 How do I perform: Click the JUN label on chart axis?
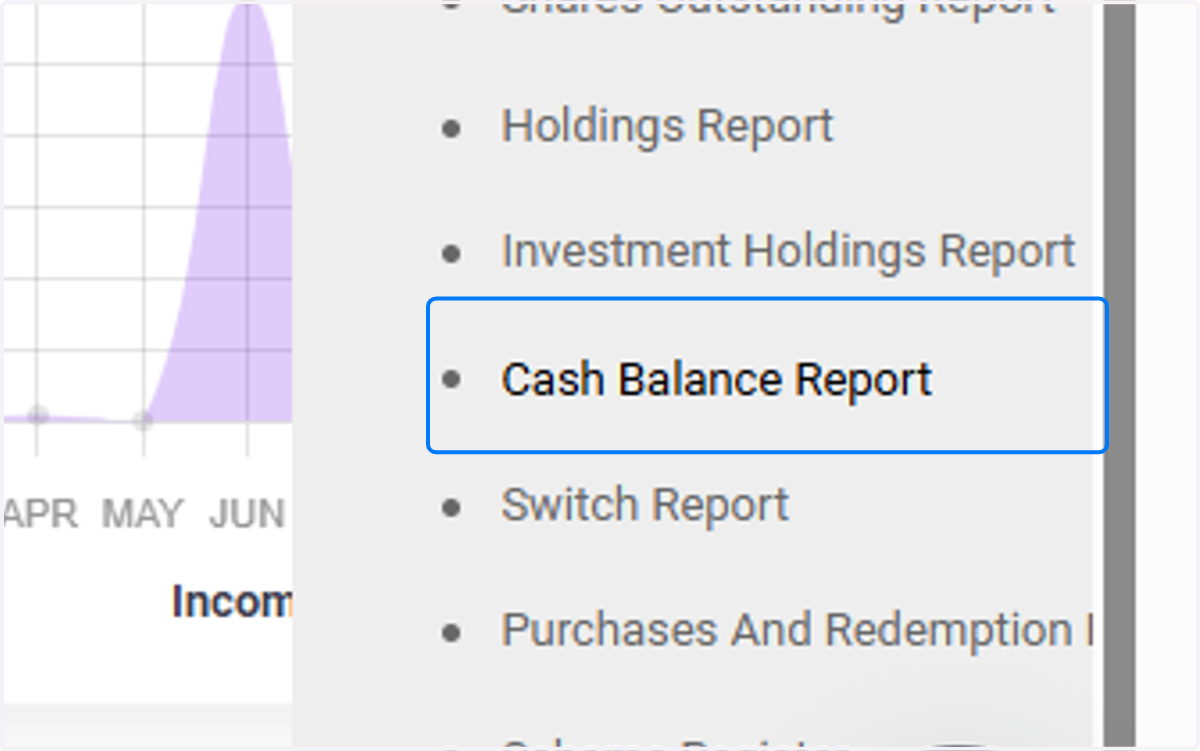click(247, 515)
